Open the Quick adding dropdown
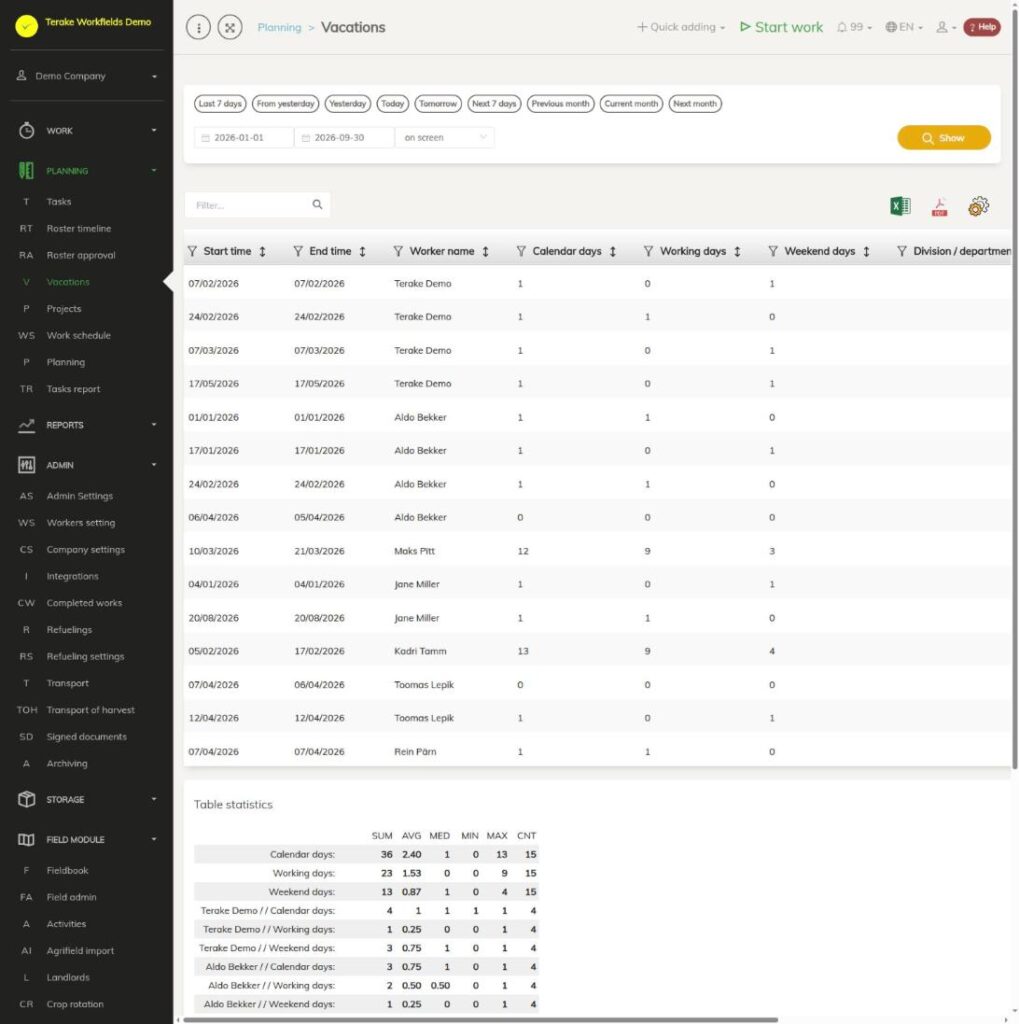 681,27
